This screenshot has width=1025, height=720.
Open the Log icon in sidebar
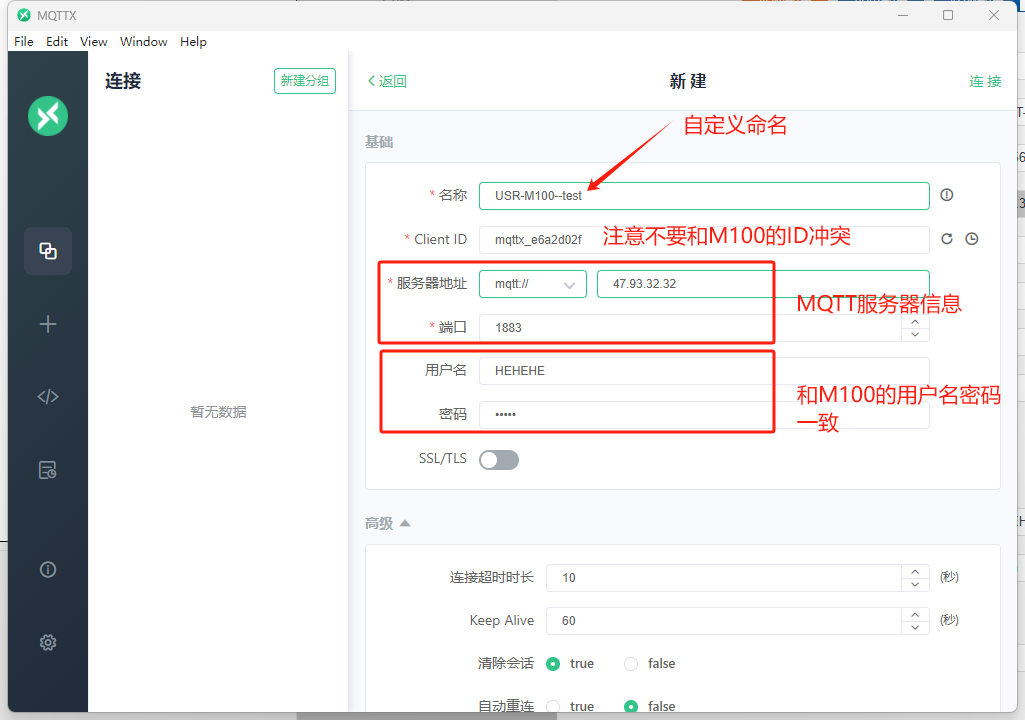click(47, 470)
